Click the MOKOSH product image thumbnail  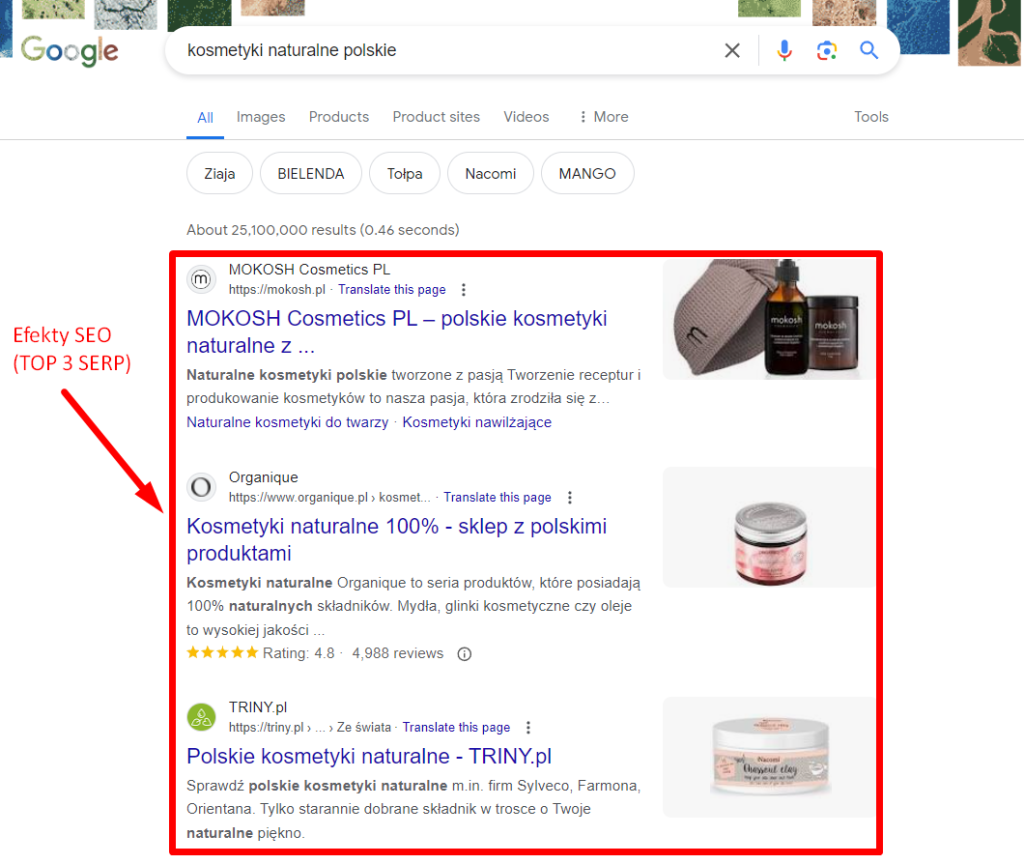pos(766,318)
